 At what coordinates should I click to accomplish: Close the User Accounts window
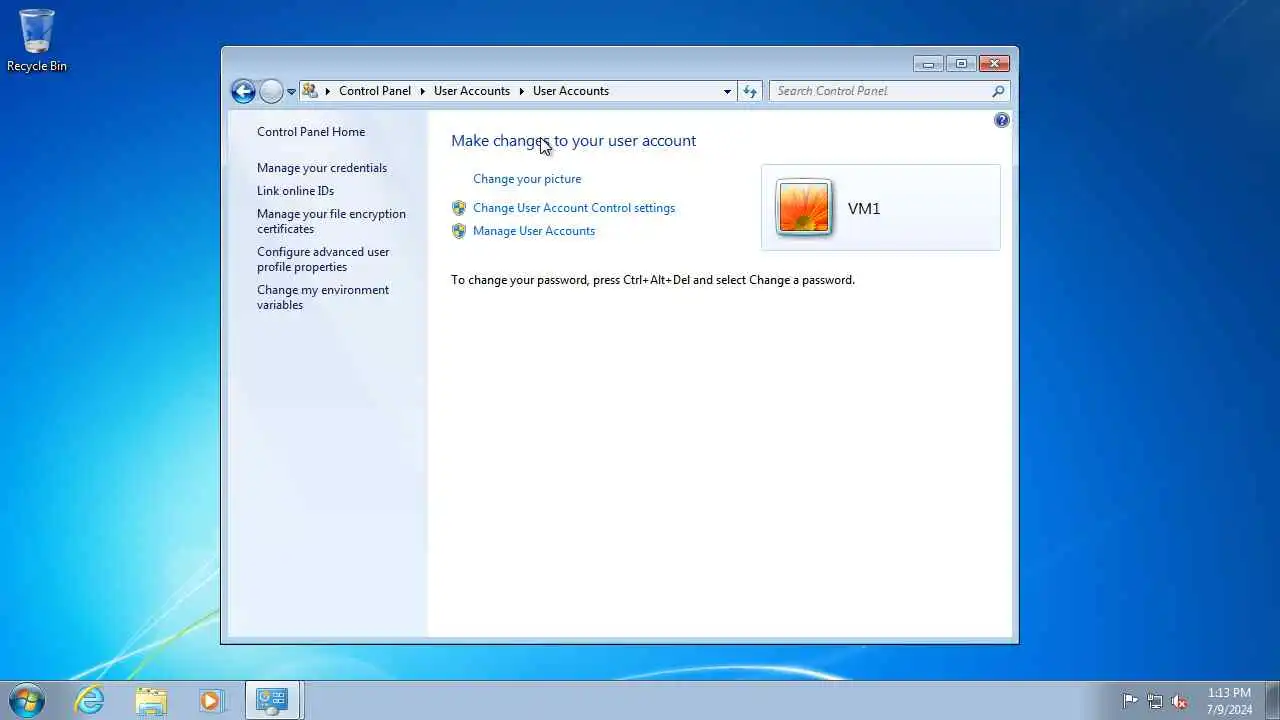(994, 64)
